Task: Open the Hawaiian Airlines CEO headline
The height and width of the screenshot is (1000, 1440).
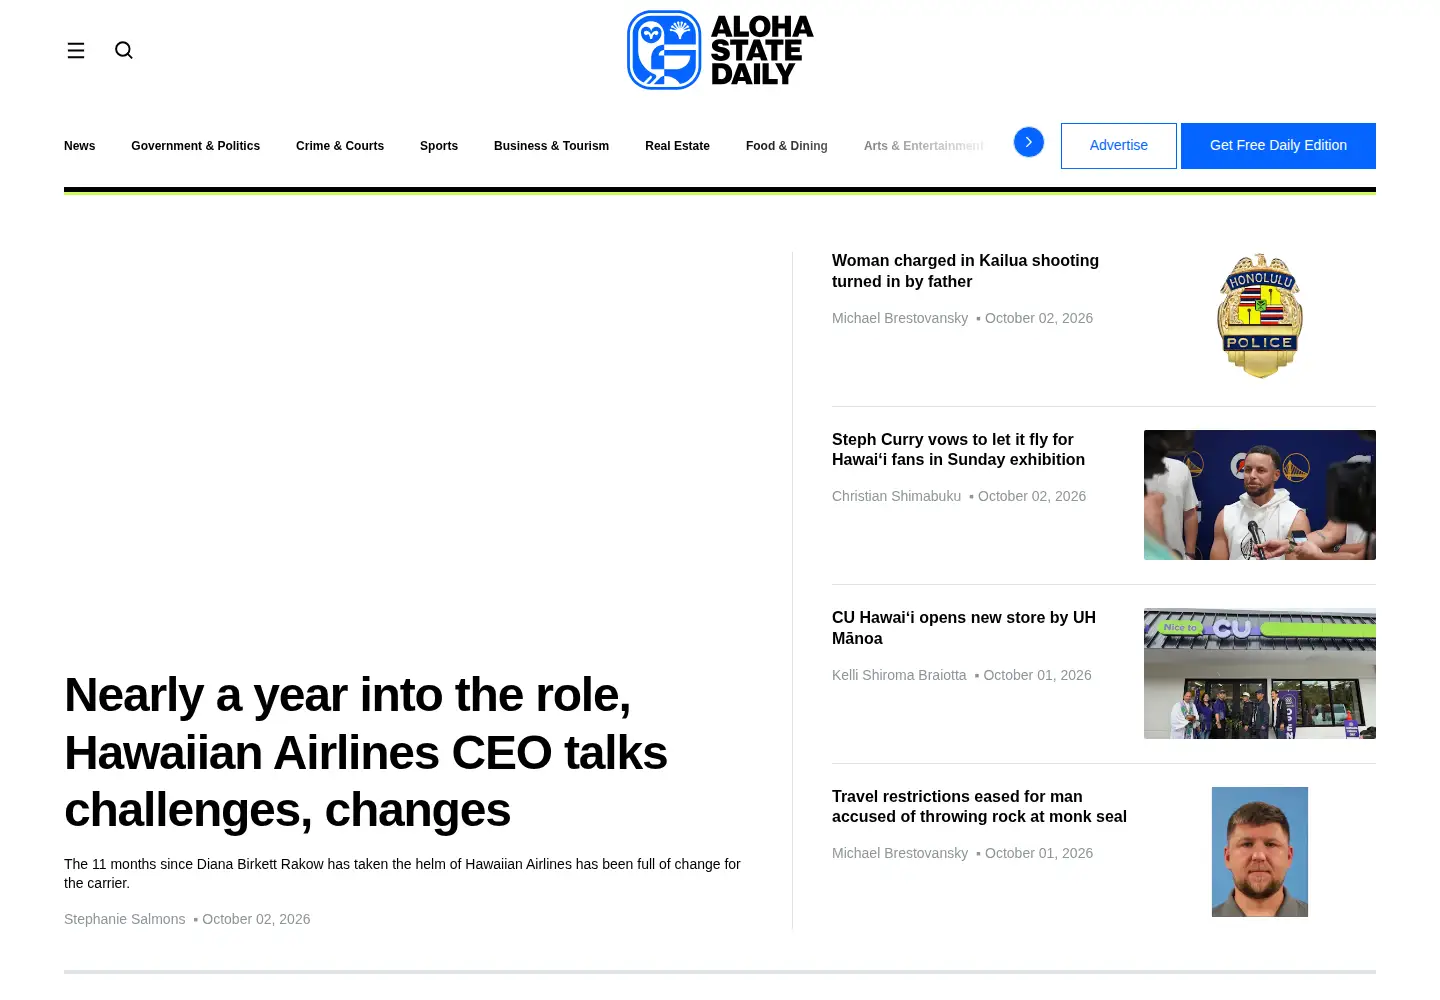Action: coord(366,752)
